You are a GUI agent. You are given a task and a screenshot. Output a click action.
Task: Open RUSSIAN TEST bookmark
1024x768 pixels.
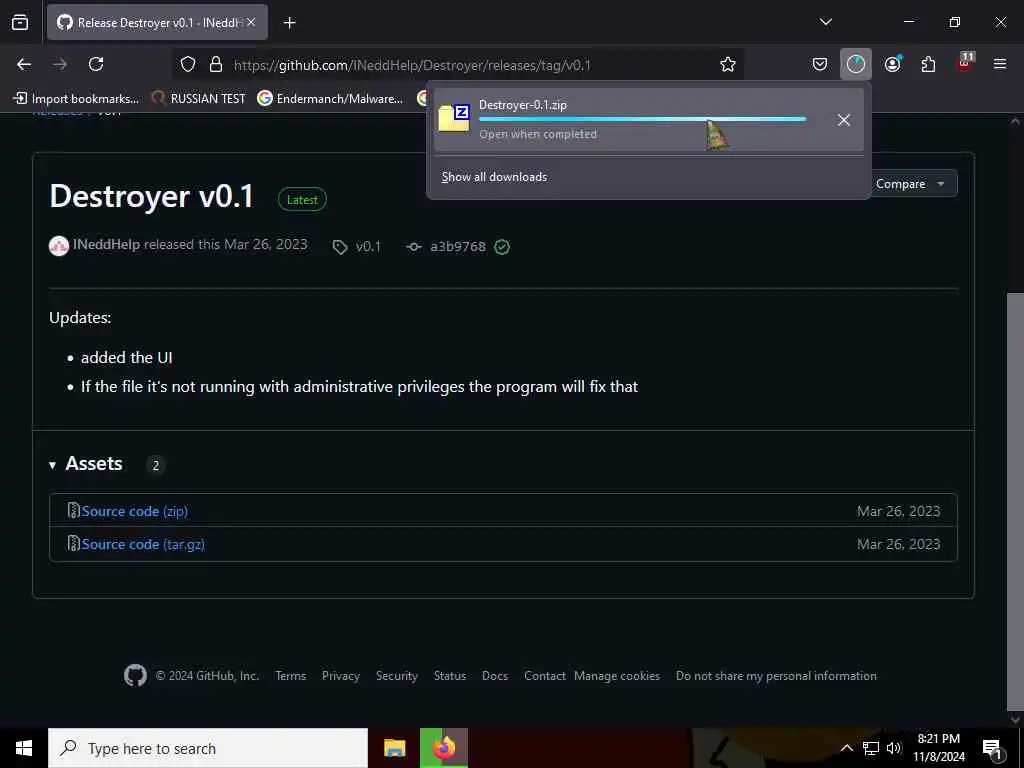tap(199, 99)
